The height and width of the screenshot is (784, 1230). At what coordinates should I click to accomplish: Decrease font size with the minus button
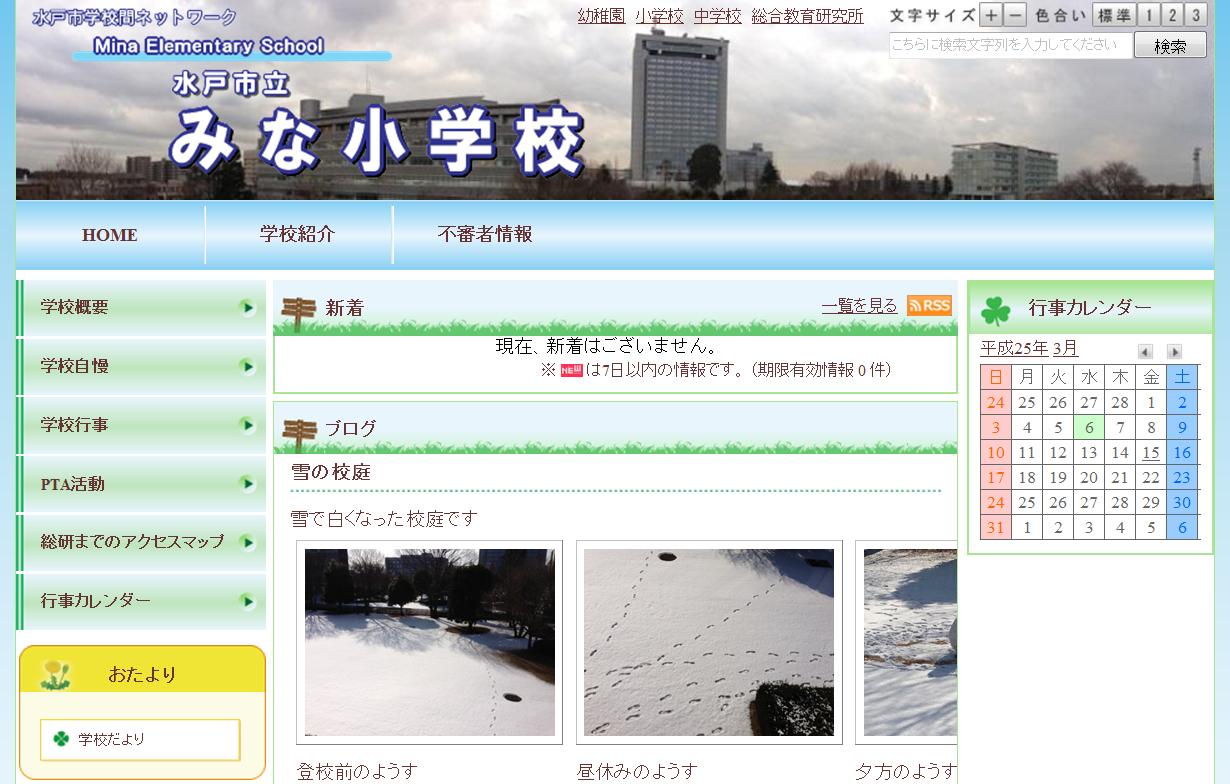1015,15
